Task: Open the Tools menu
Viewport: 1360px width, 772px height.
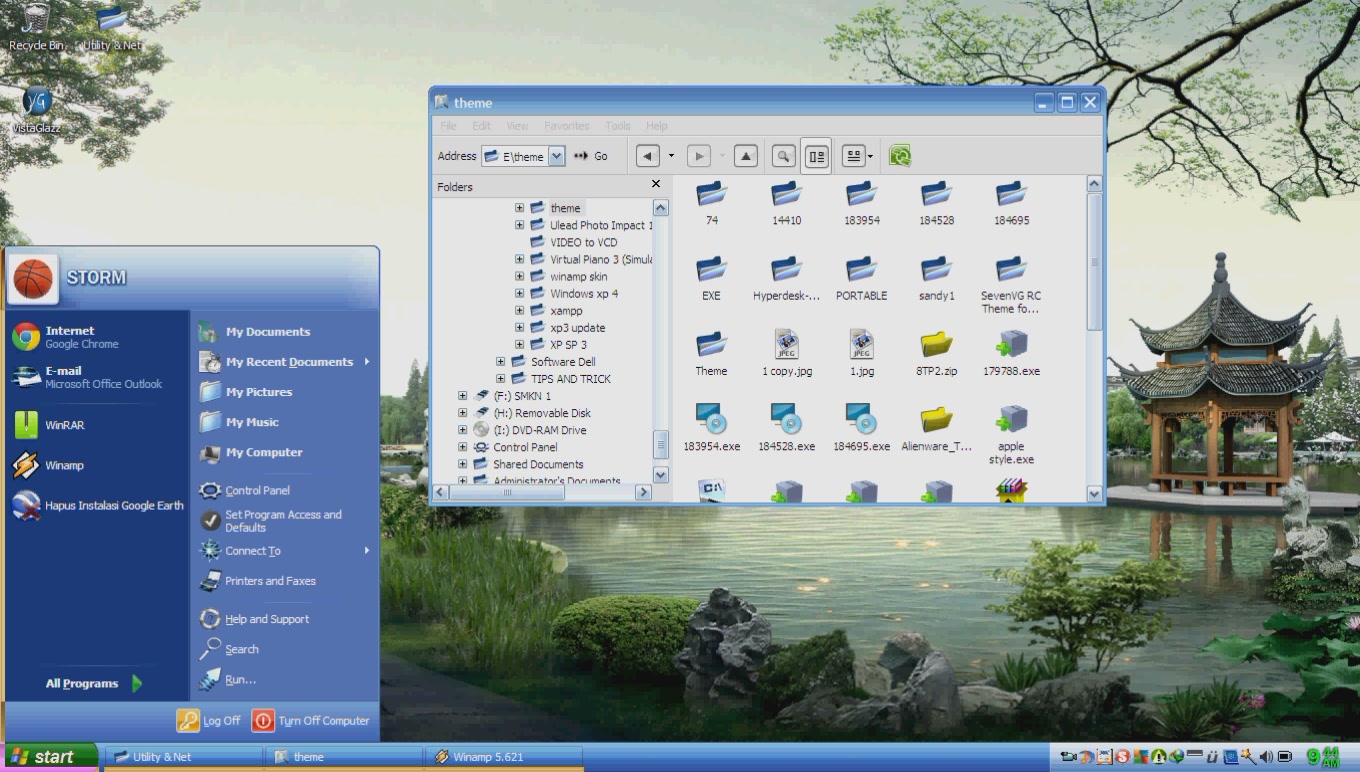Action: tap(617, 126)
